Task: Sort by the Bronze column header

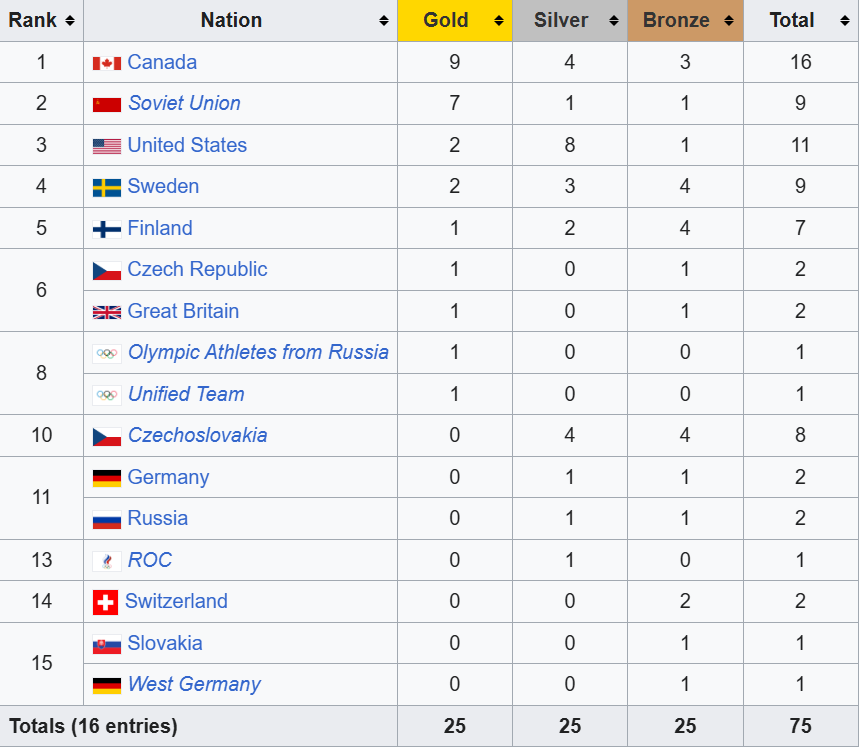Action: coord(677,20)
